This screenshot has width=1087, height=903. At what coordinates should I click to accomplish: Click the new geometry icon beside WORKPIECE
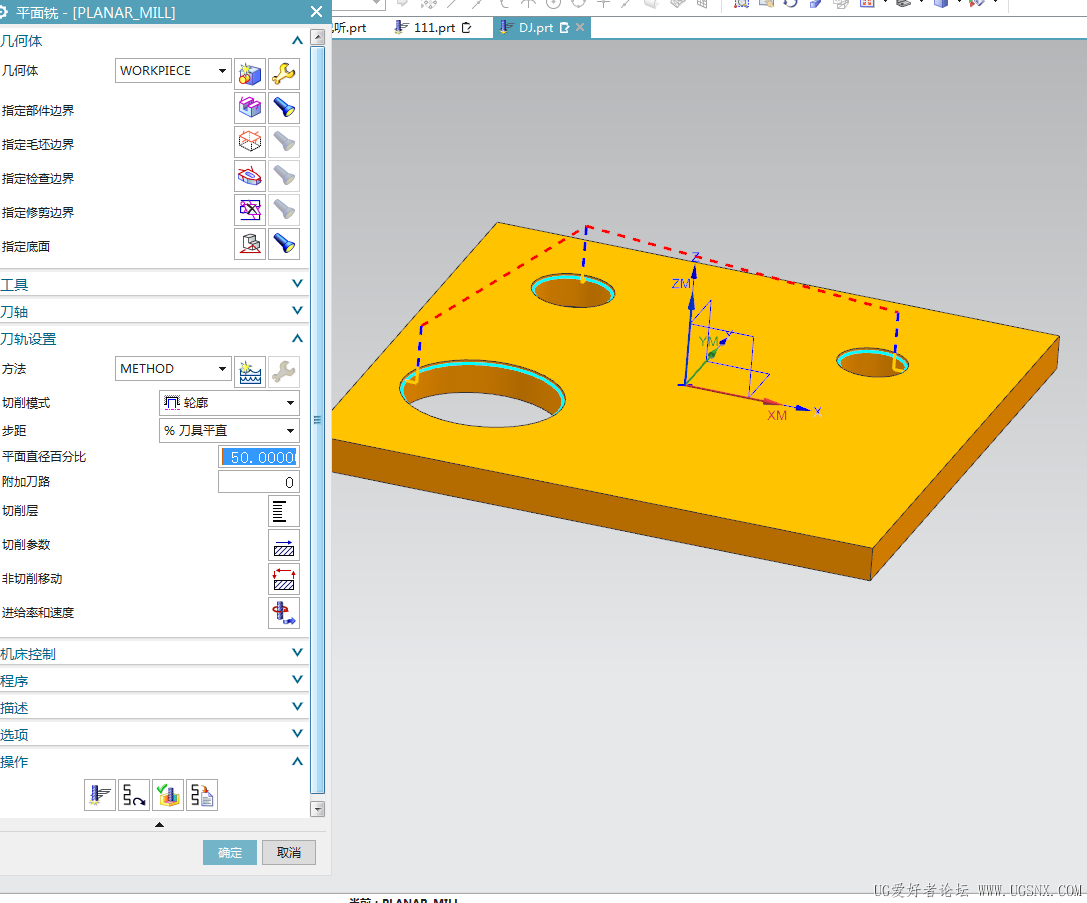click(x=250, y=73)
